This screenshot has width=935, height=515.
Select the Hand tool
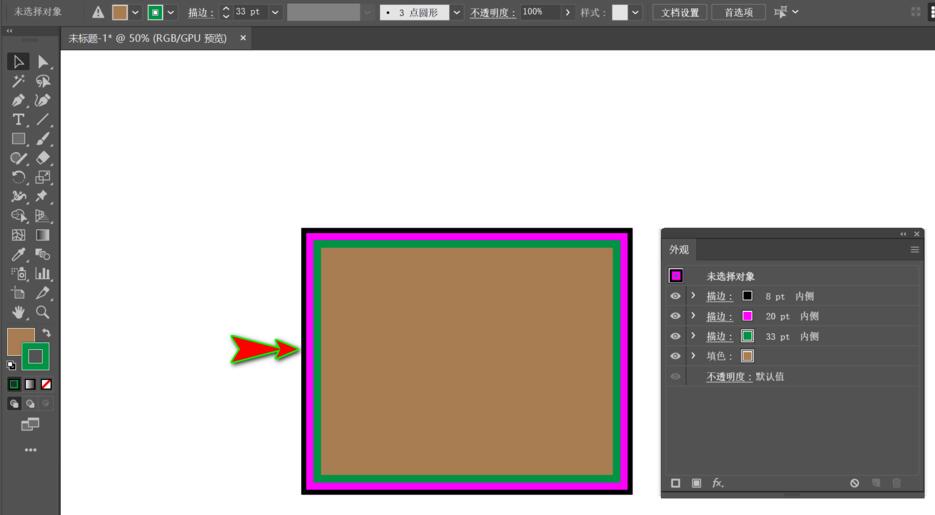pos(18,312)
